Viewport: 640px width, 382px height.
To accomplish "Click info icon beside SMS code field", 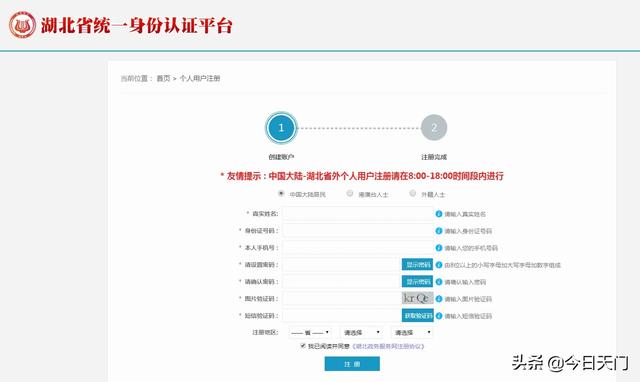I will click(439, 316).
